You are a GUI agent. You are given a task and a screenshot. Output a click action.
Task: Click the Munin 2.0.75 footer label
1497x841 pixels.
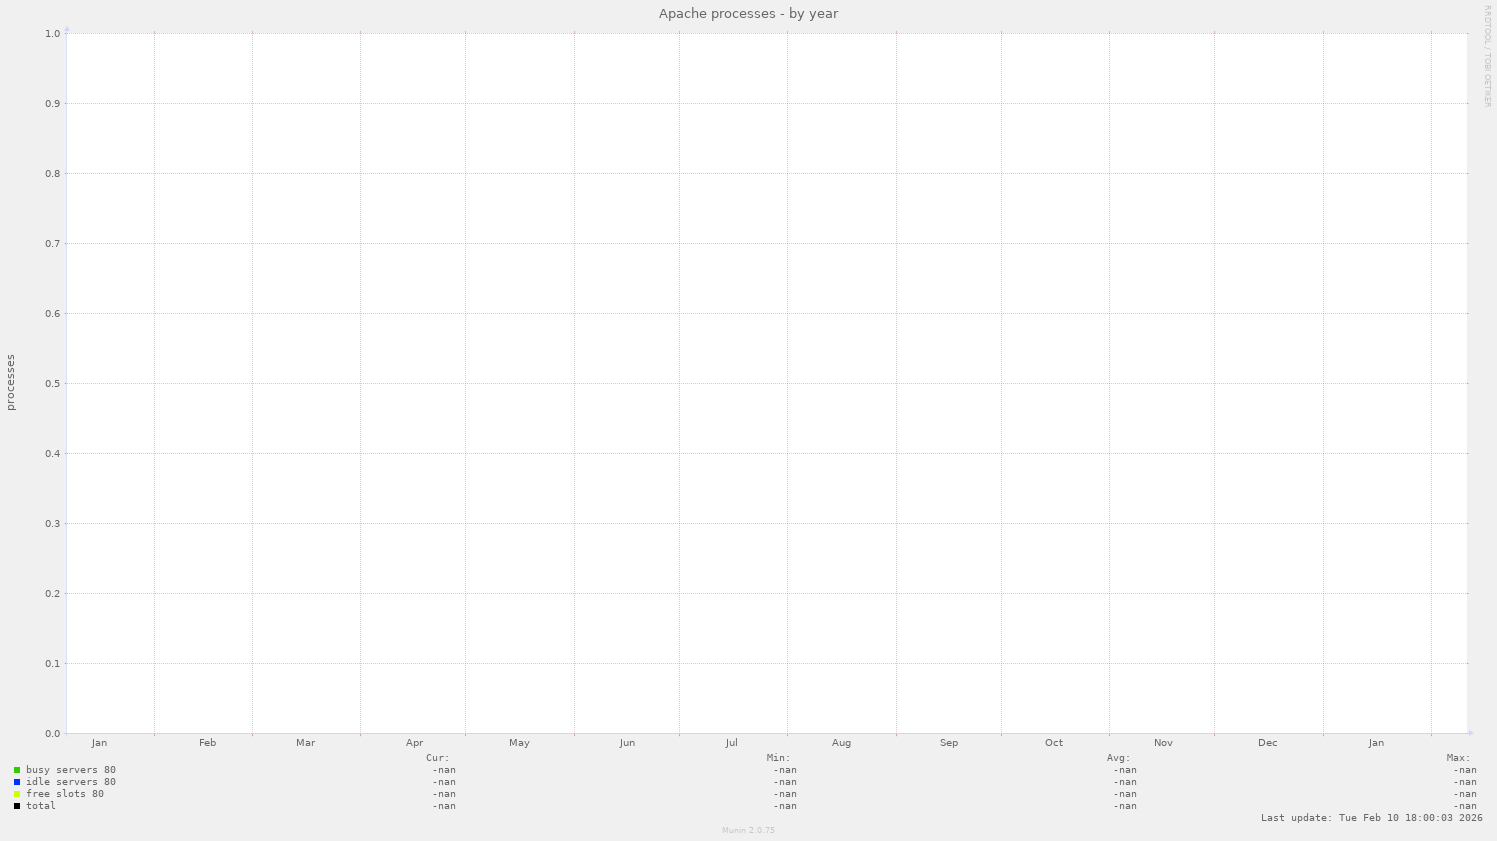click(748, 829)
